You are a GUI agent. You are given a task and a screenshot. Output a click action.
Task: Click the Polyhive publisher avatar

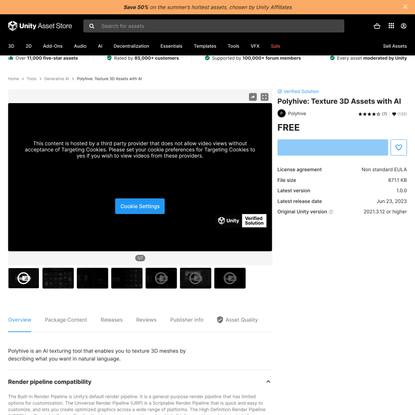pos(282,113)
